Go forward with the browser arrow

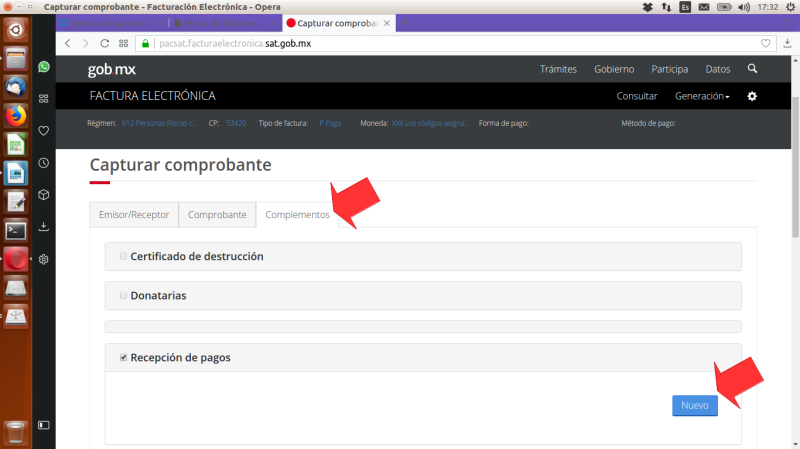click(86, 43)
